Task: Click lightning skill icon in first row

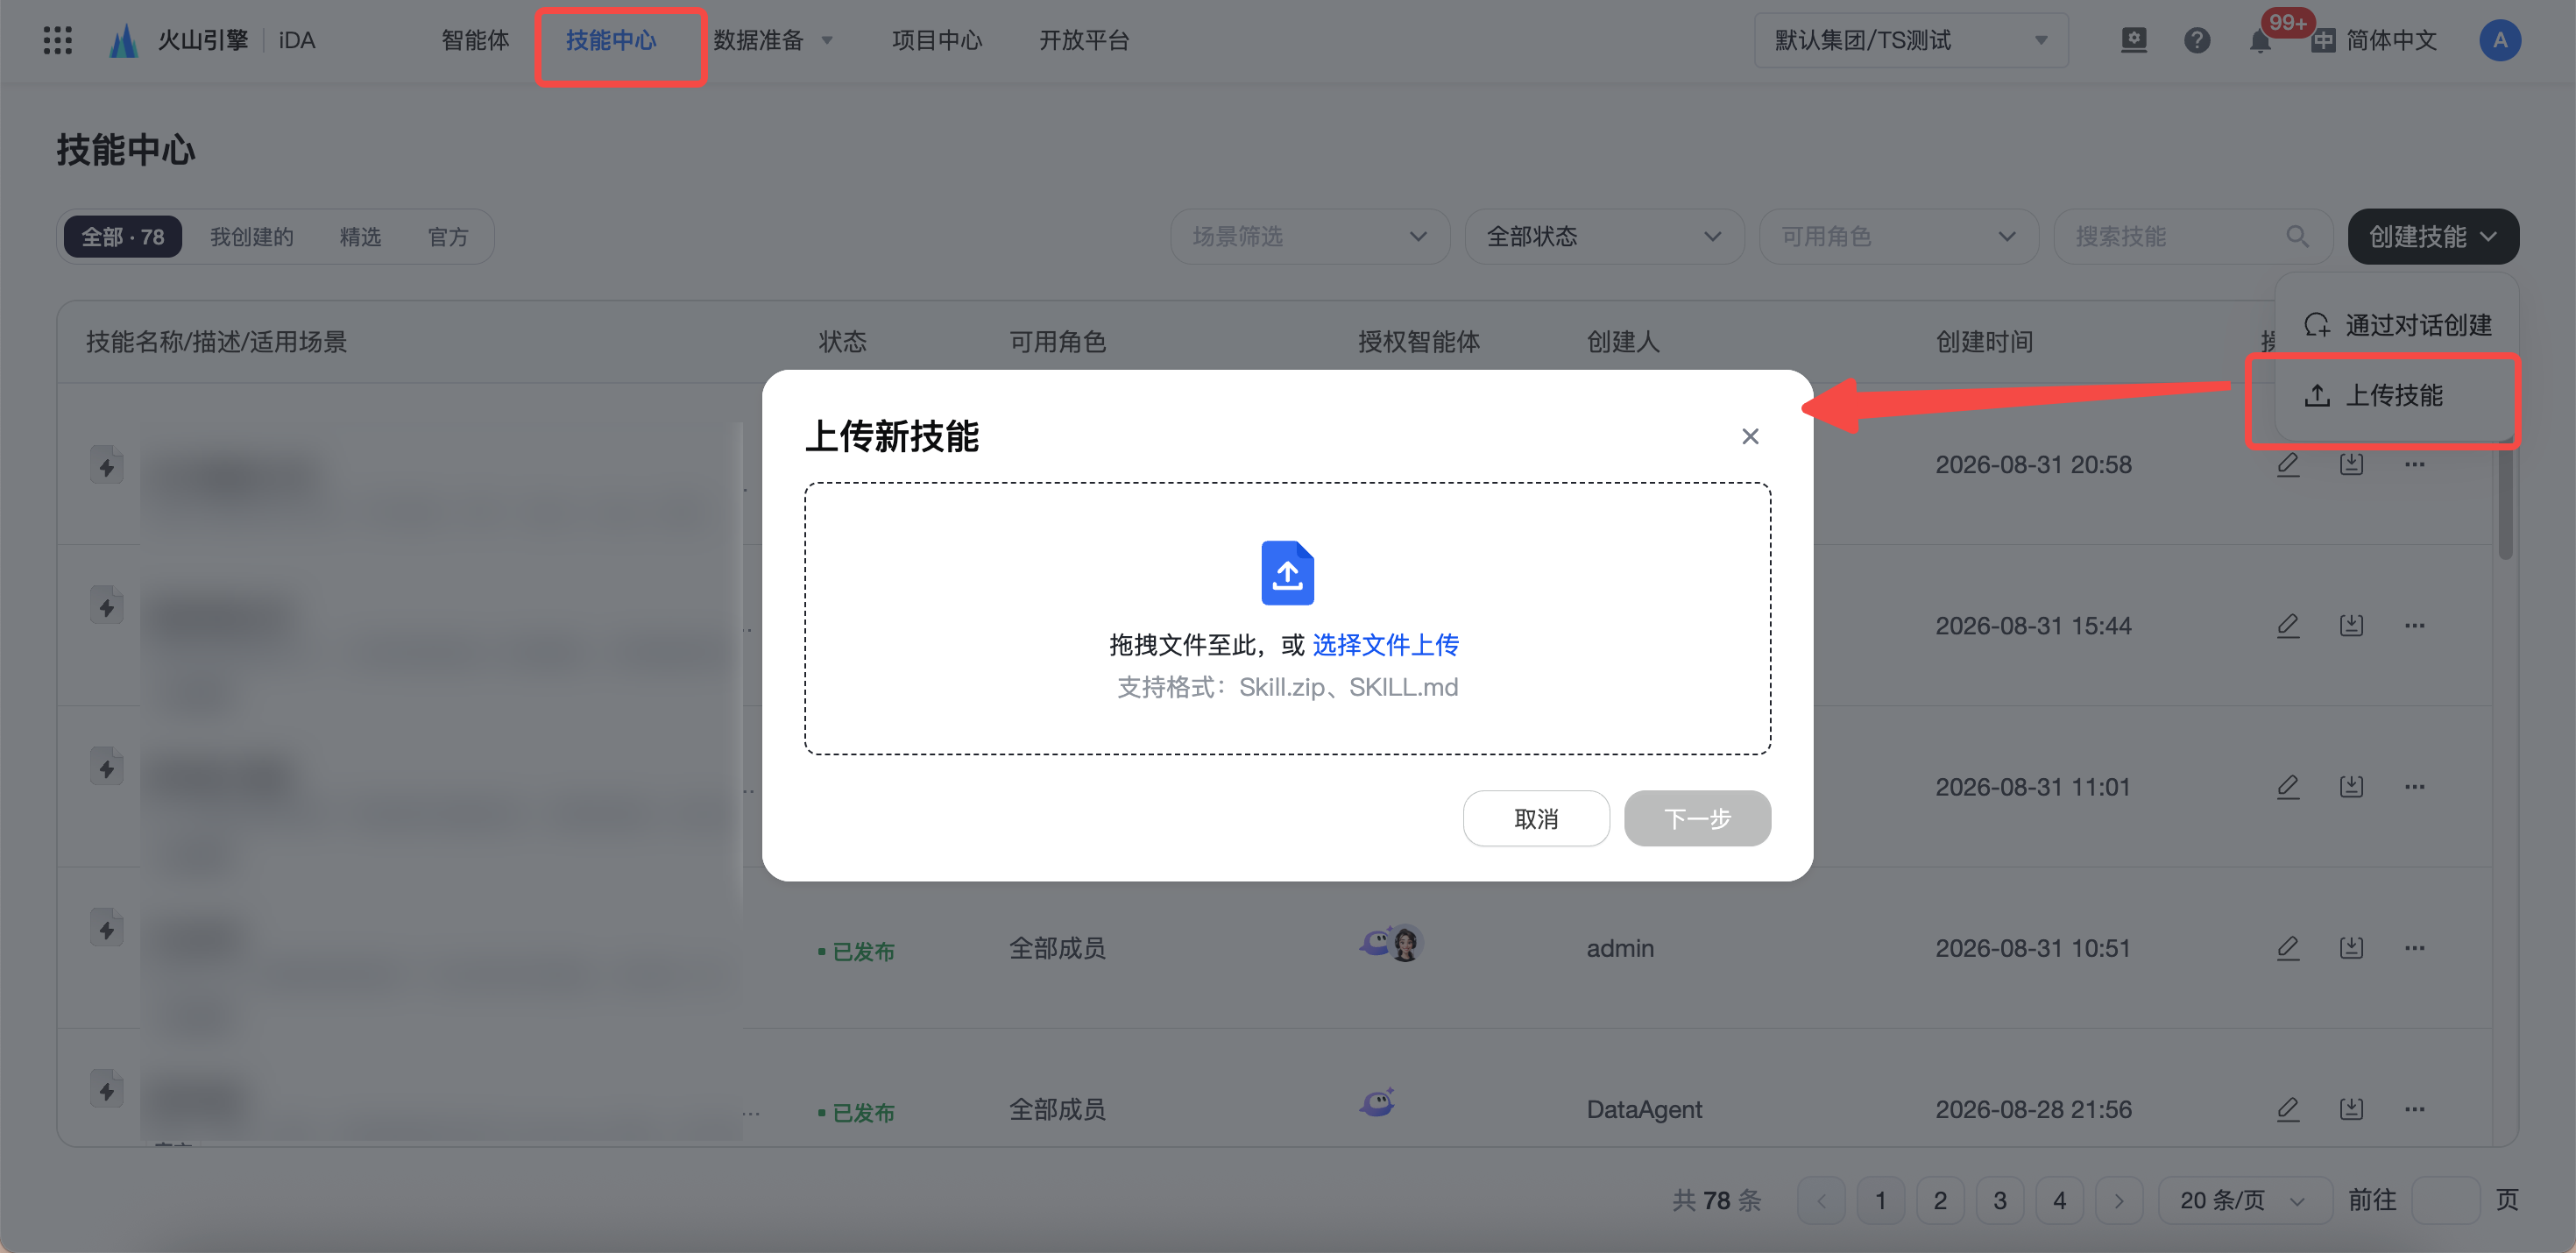Action: (x=107, y=465)
